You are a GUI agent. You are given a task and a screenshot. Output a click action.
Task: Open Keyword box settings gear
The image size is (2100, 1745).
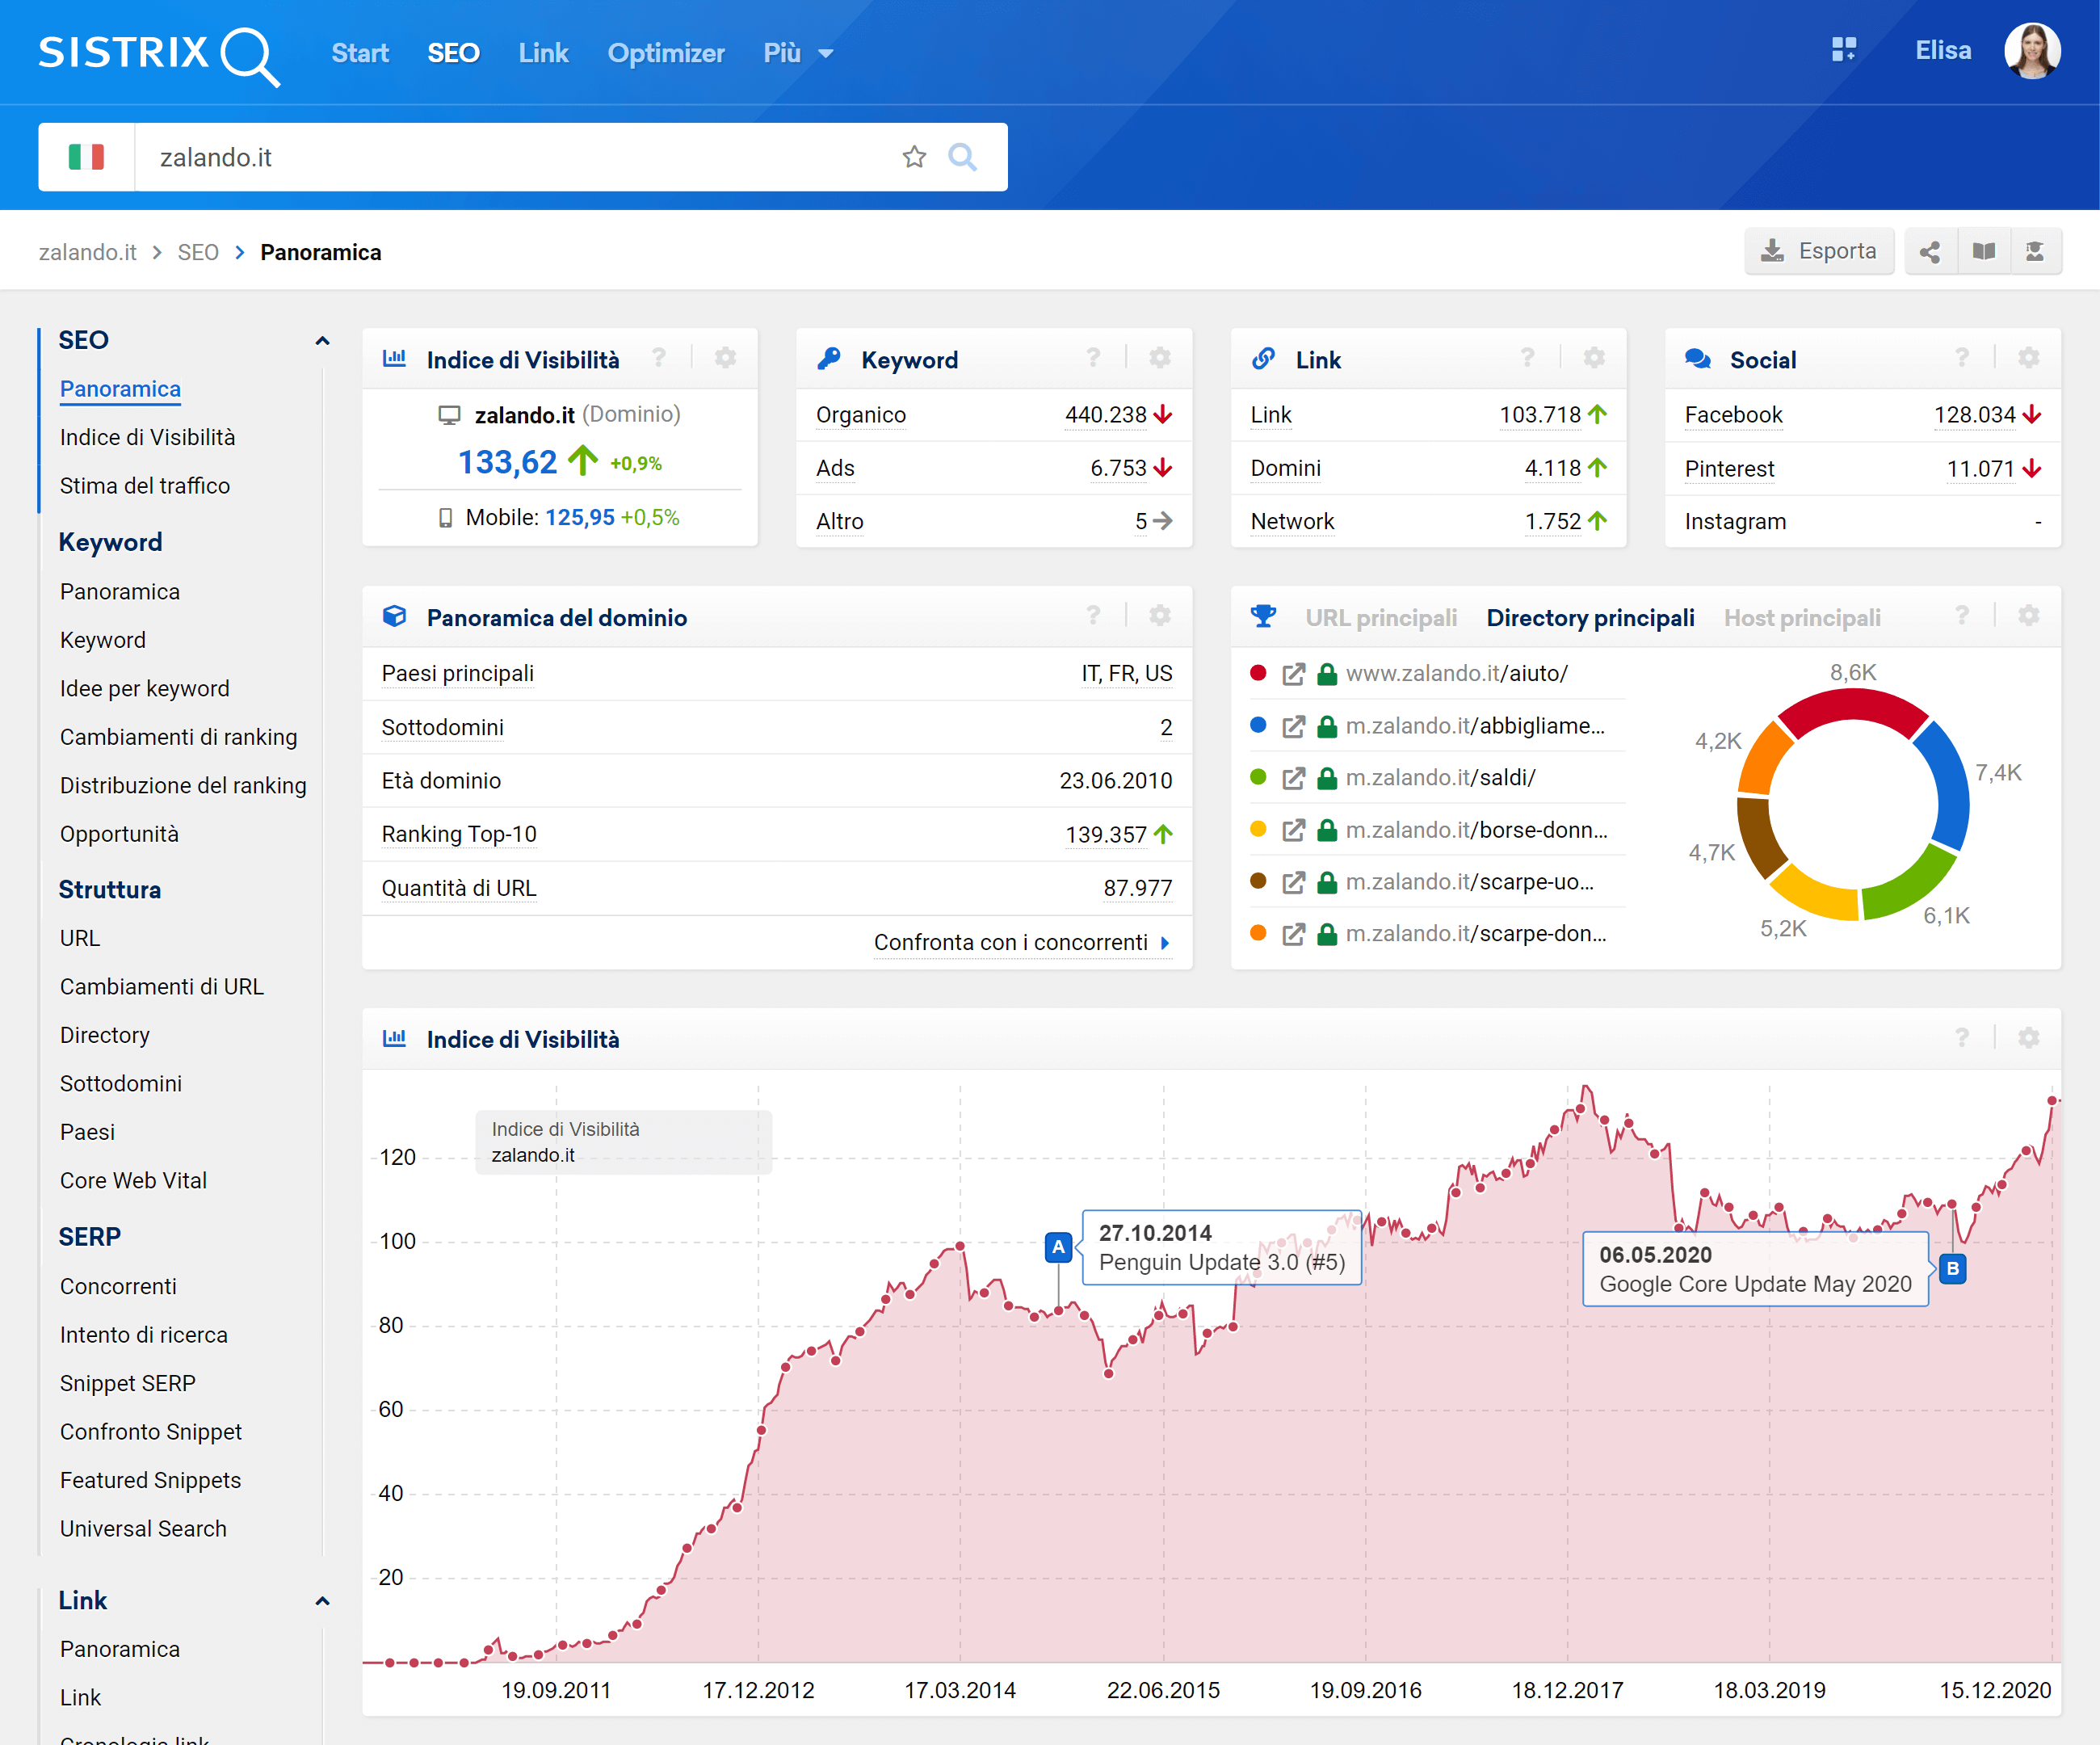1160,358
